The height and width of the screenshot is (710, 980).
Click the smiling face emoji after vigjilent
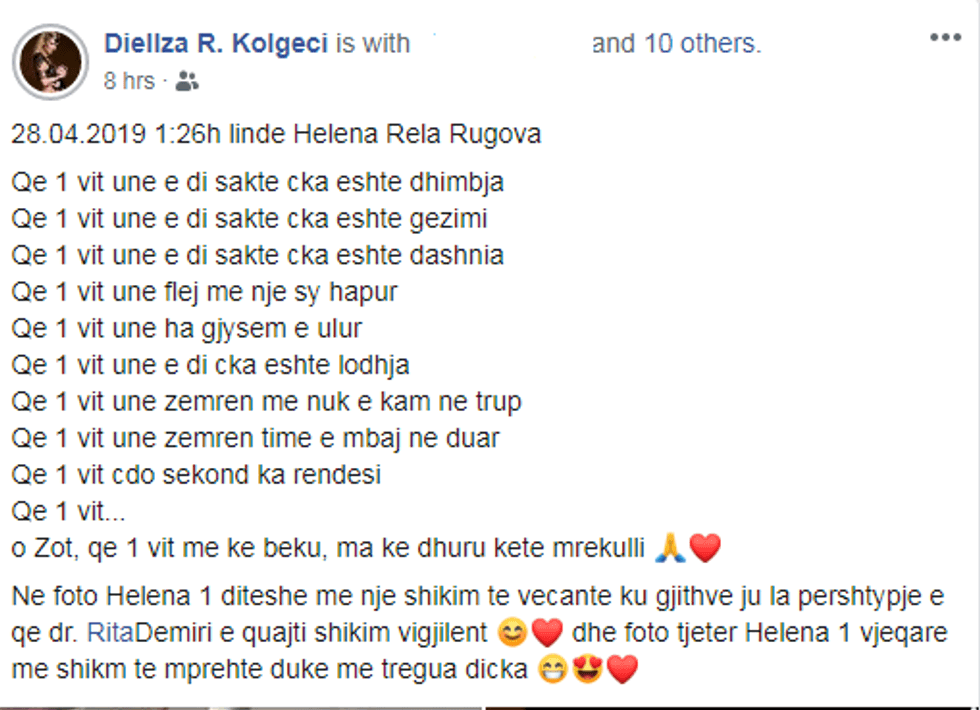(512, 633)
